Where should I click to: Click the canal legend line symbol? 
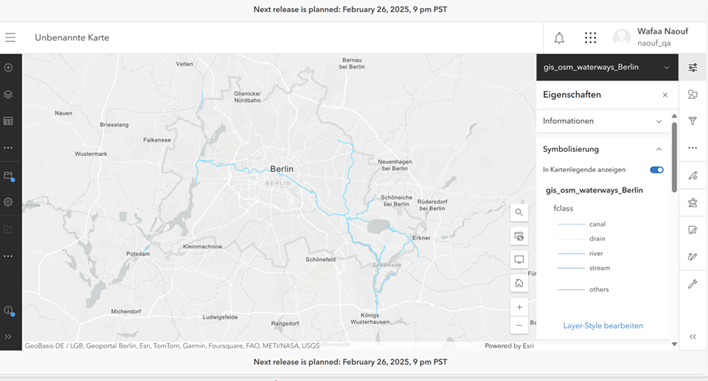click(571, 224)
